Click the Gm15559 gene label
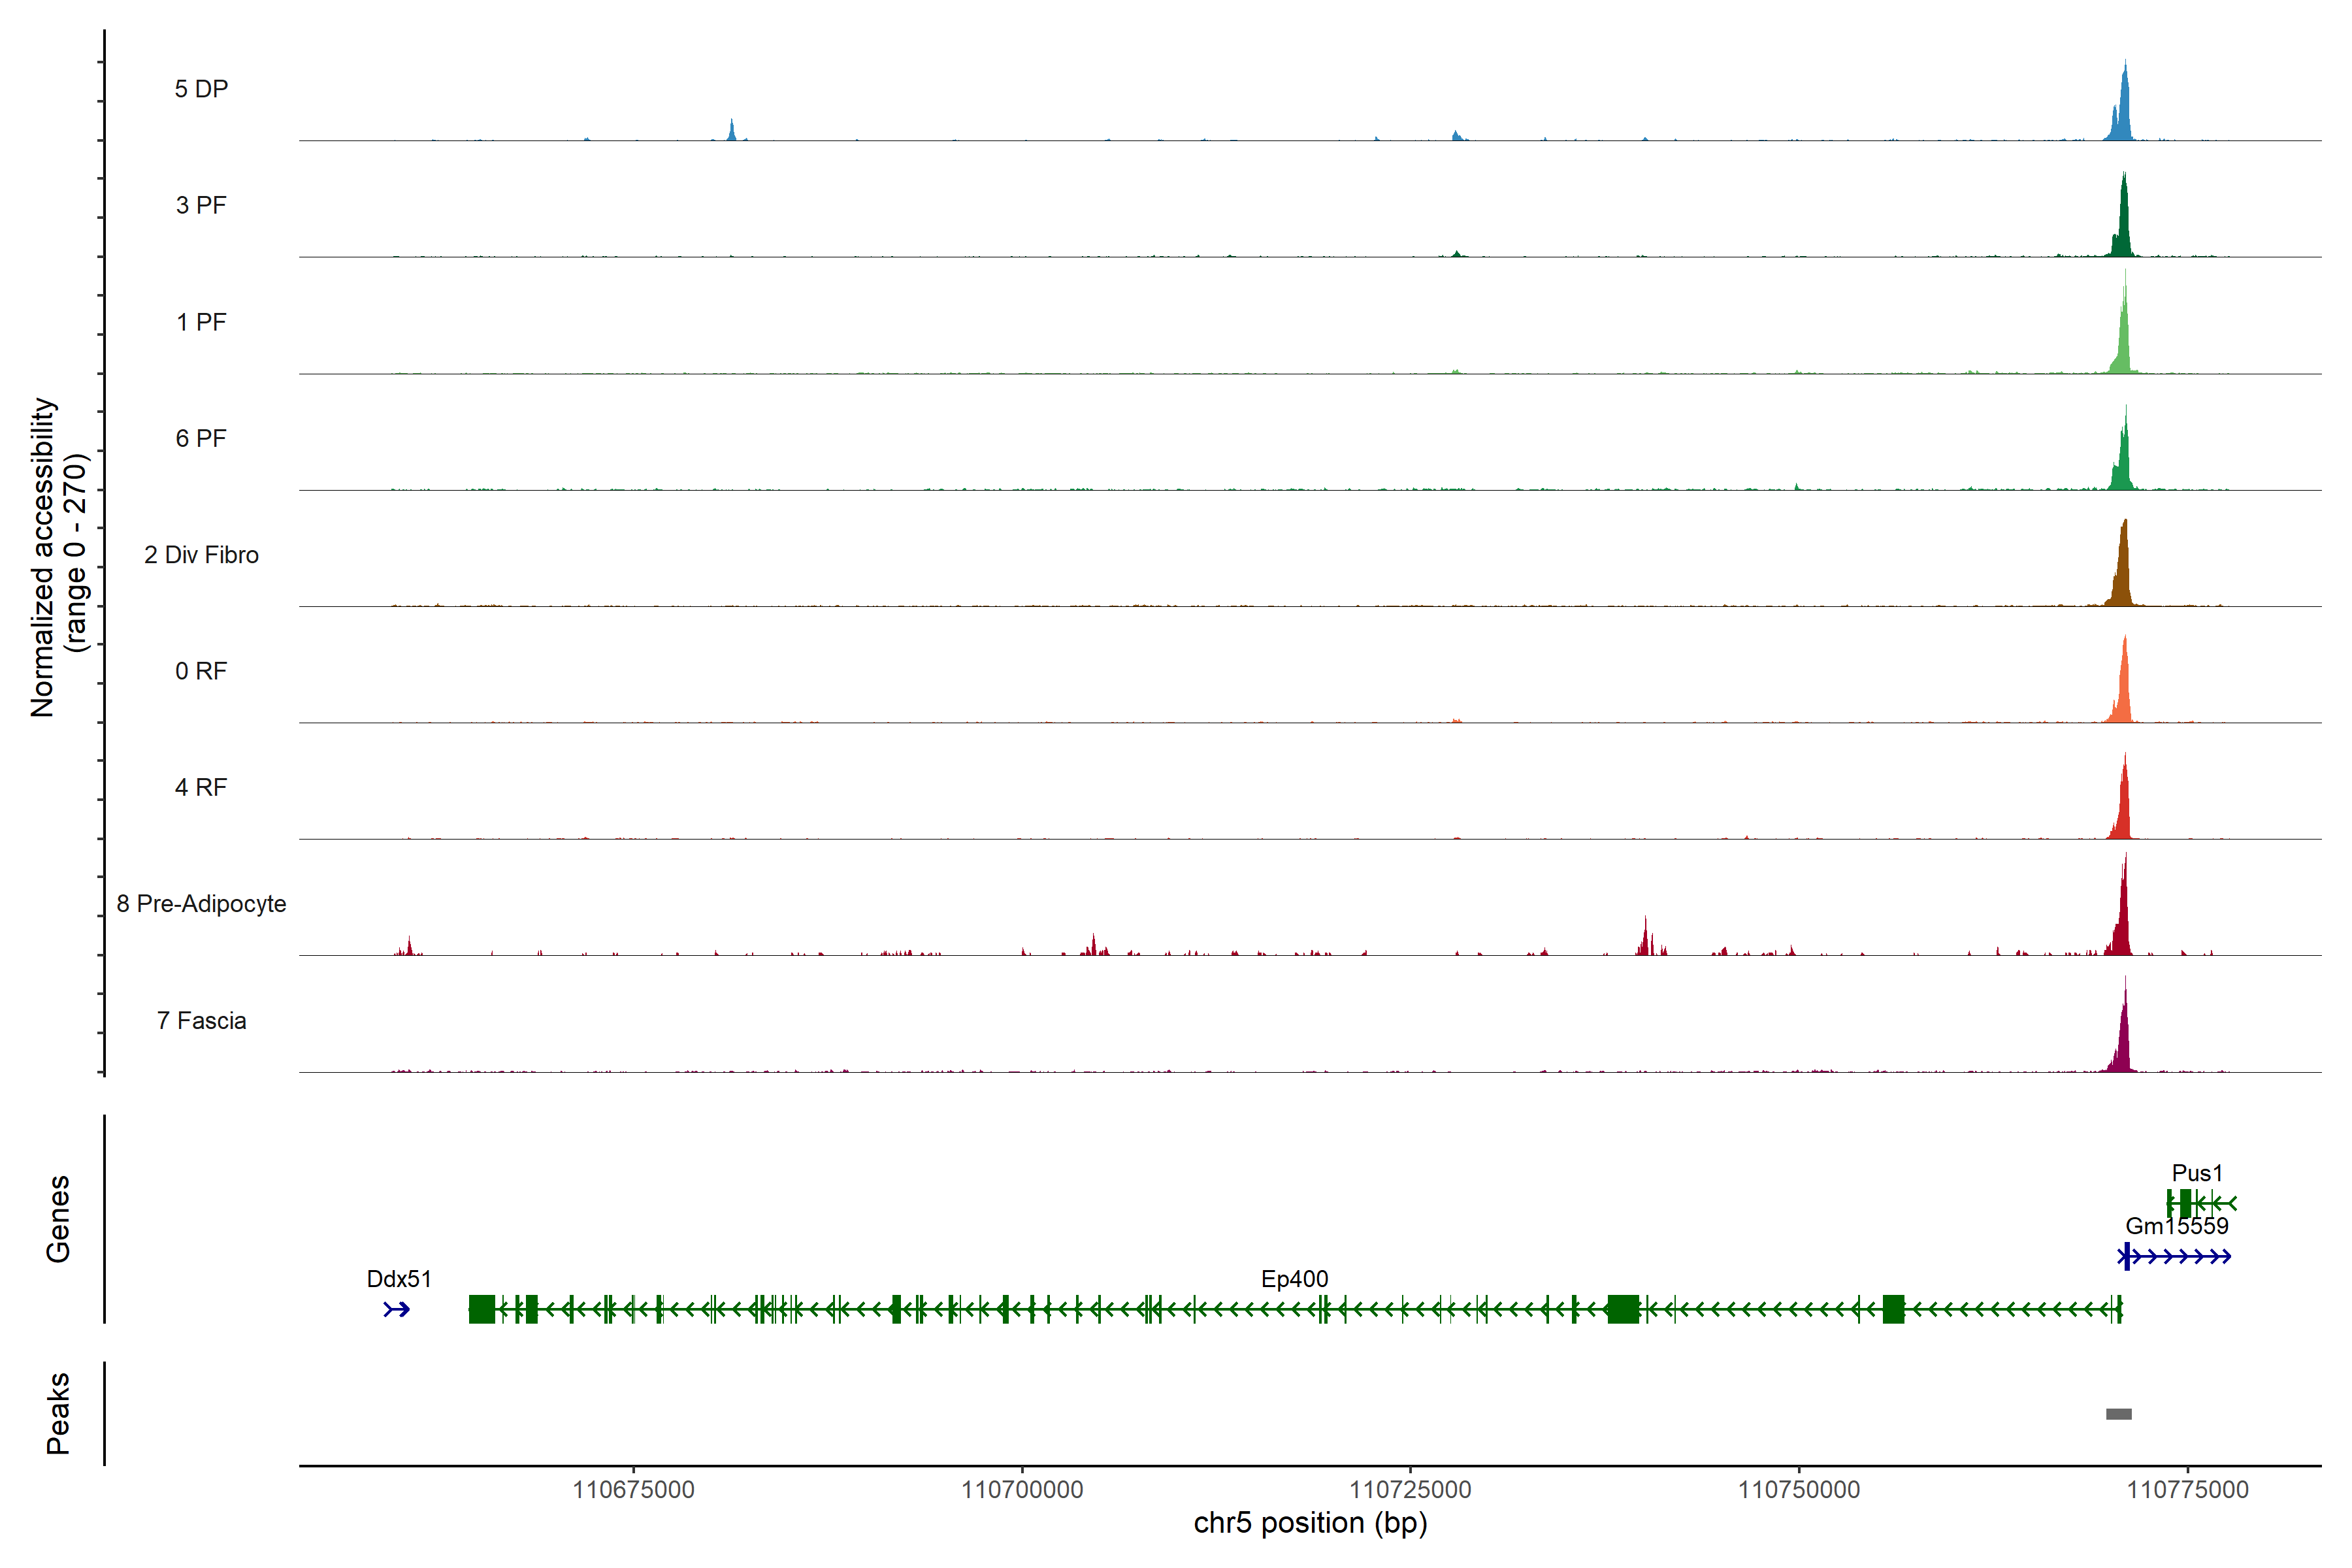Screen dimensions: 2352x1568 2176,1225
